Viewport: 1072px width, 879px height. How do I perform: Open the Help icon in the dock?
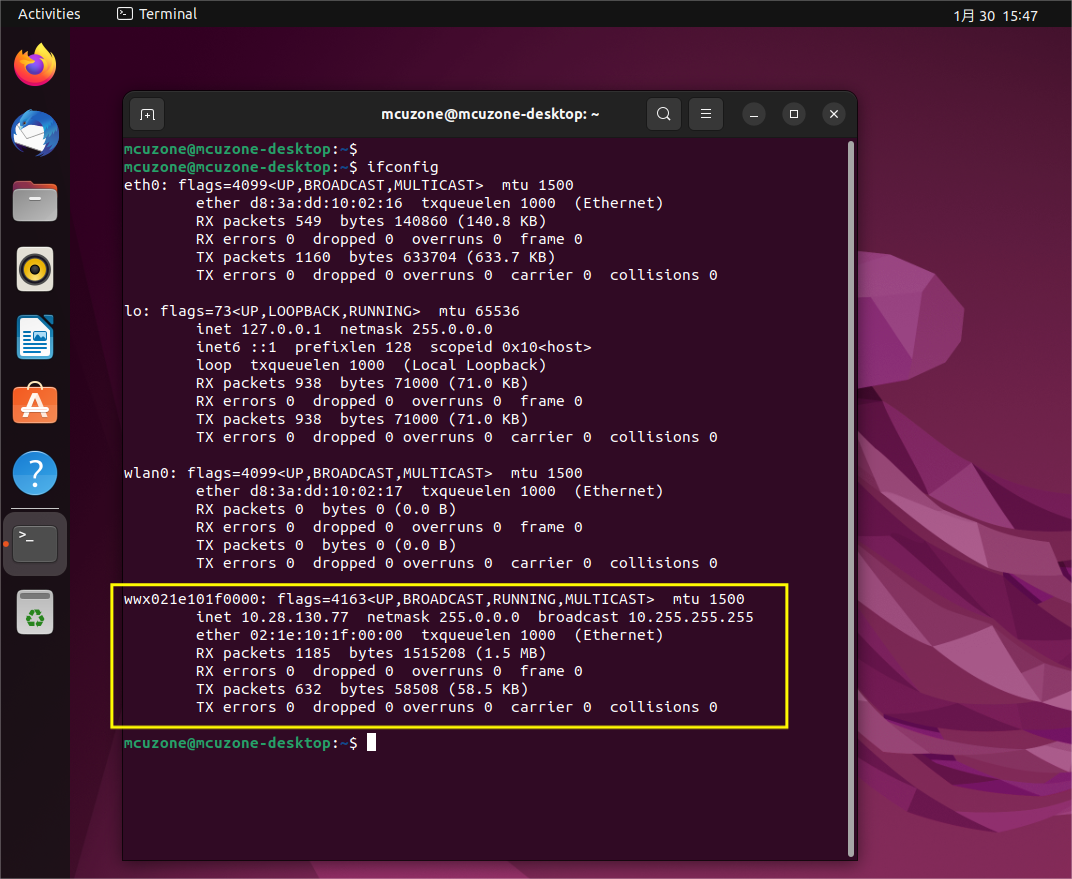[x=35, y=473]
